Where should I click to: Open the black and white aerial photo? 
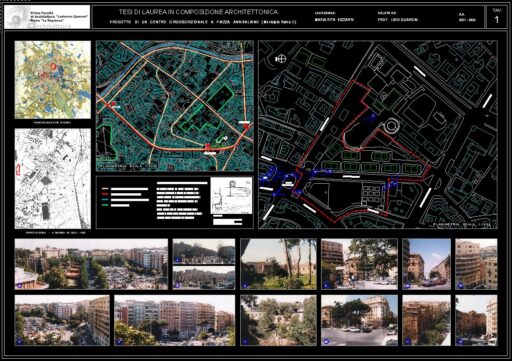pos(53,179)
